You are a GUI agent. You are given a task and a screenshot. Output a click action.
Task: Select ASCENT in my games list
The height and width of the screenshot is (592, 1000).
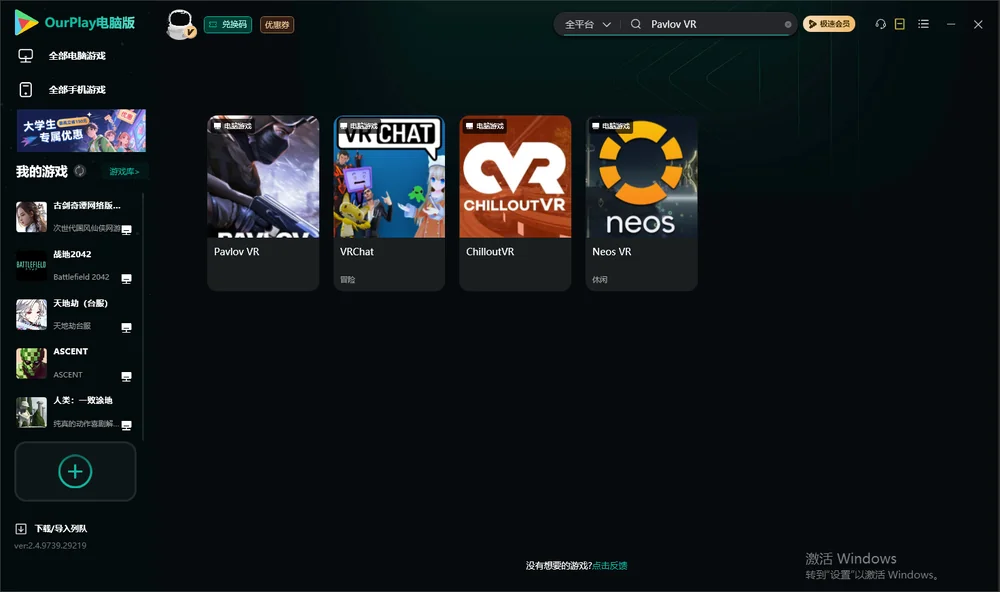point(75,364)
